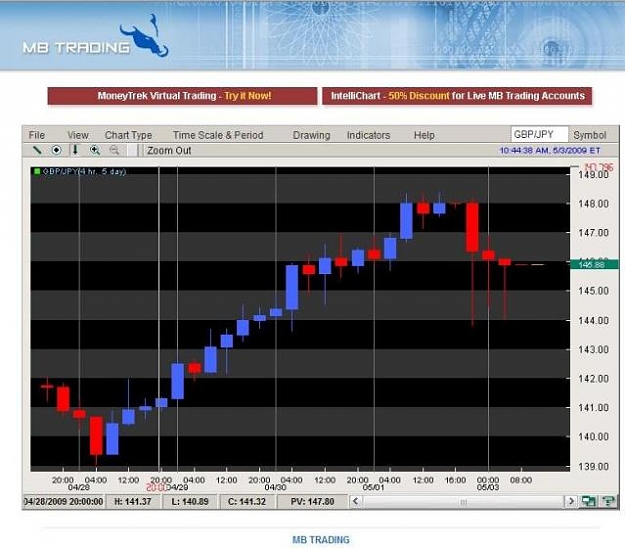The height and width of the screenshot is (549, 625).
Task: Click the 04/28/2009 20:00:00 status field
Action: pyautogui.click(x=64, y=502)
